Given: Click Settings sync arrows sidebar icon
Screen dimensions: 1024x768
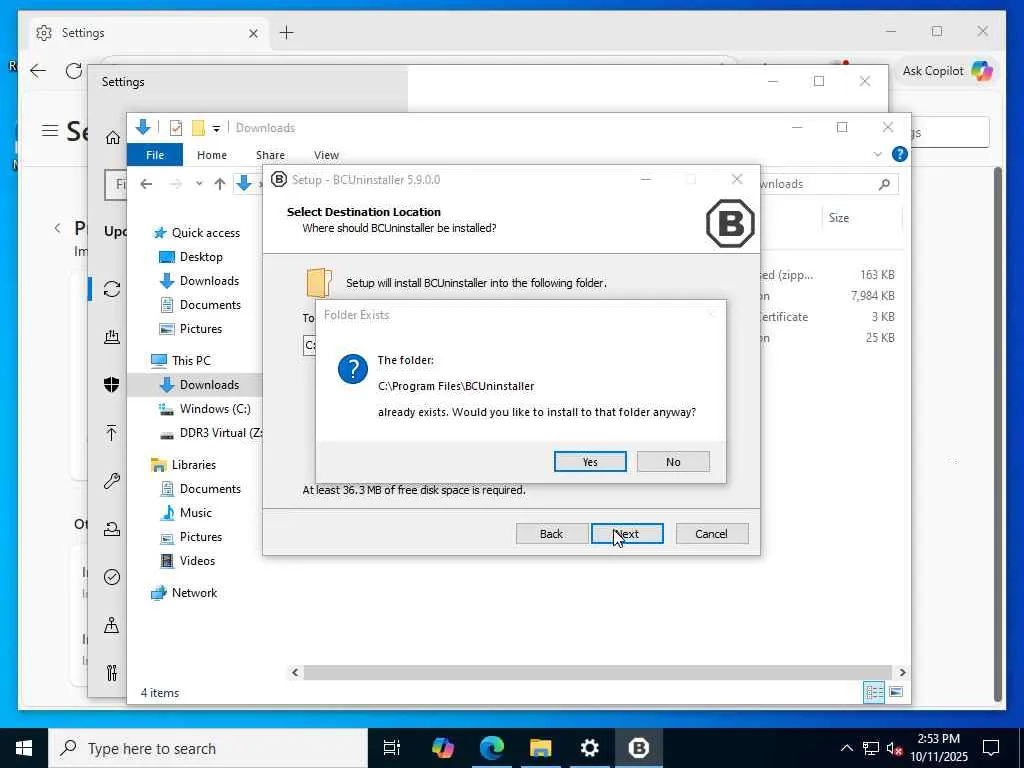Looking at the screenshot, I should [x=112, y=289].
